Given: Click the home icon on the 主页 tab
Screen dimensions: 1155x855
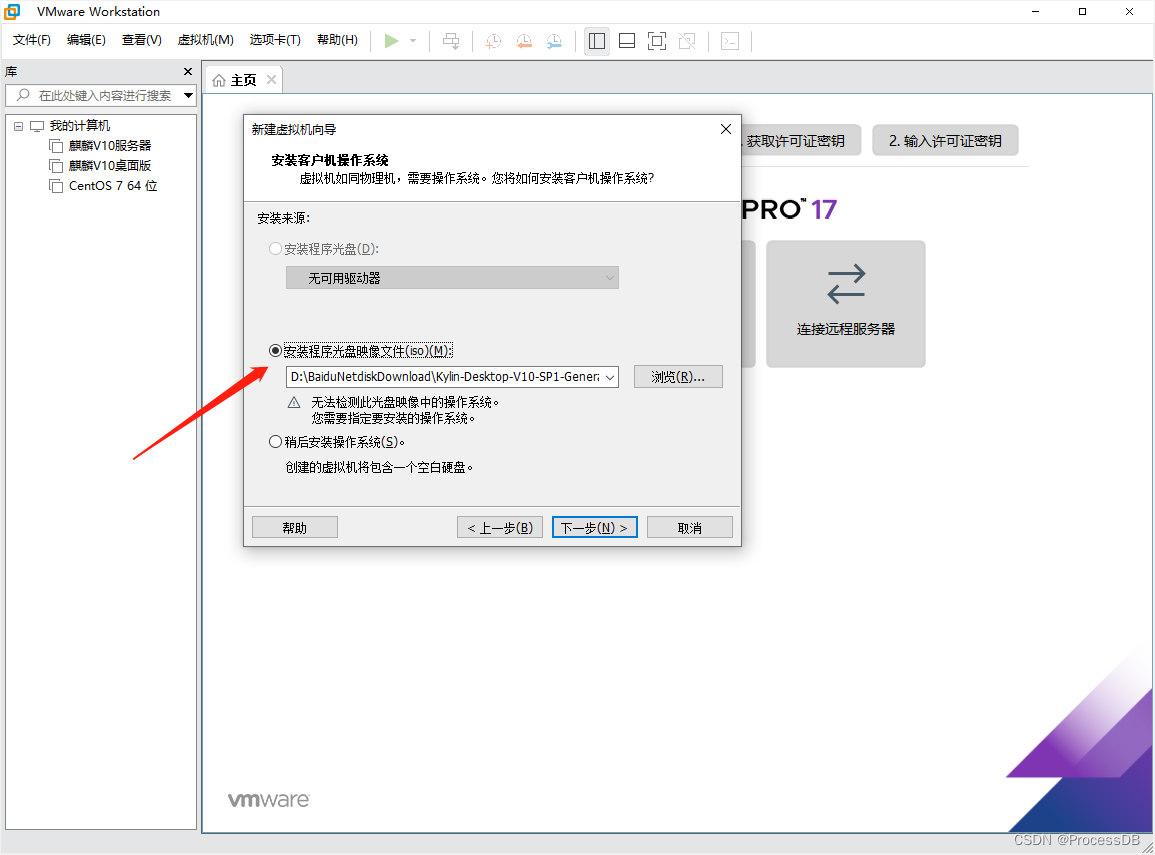Looking at the screenshot, I should [x=219, y=80].
